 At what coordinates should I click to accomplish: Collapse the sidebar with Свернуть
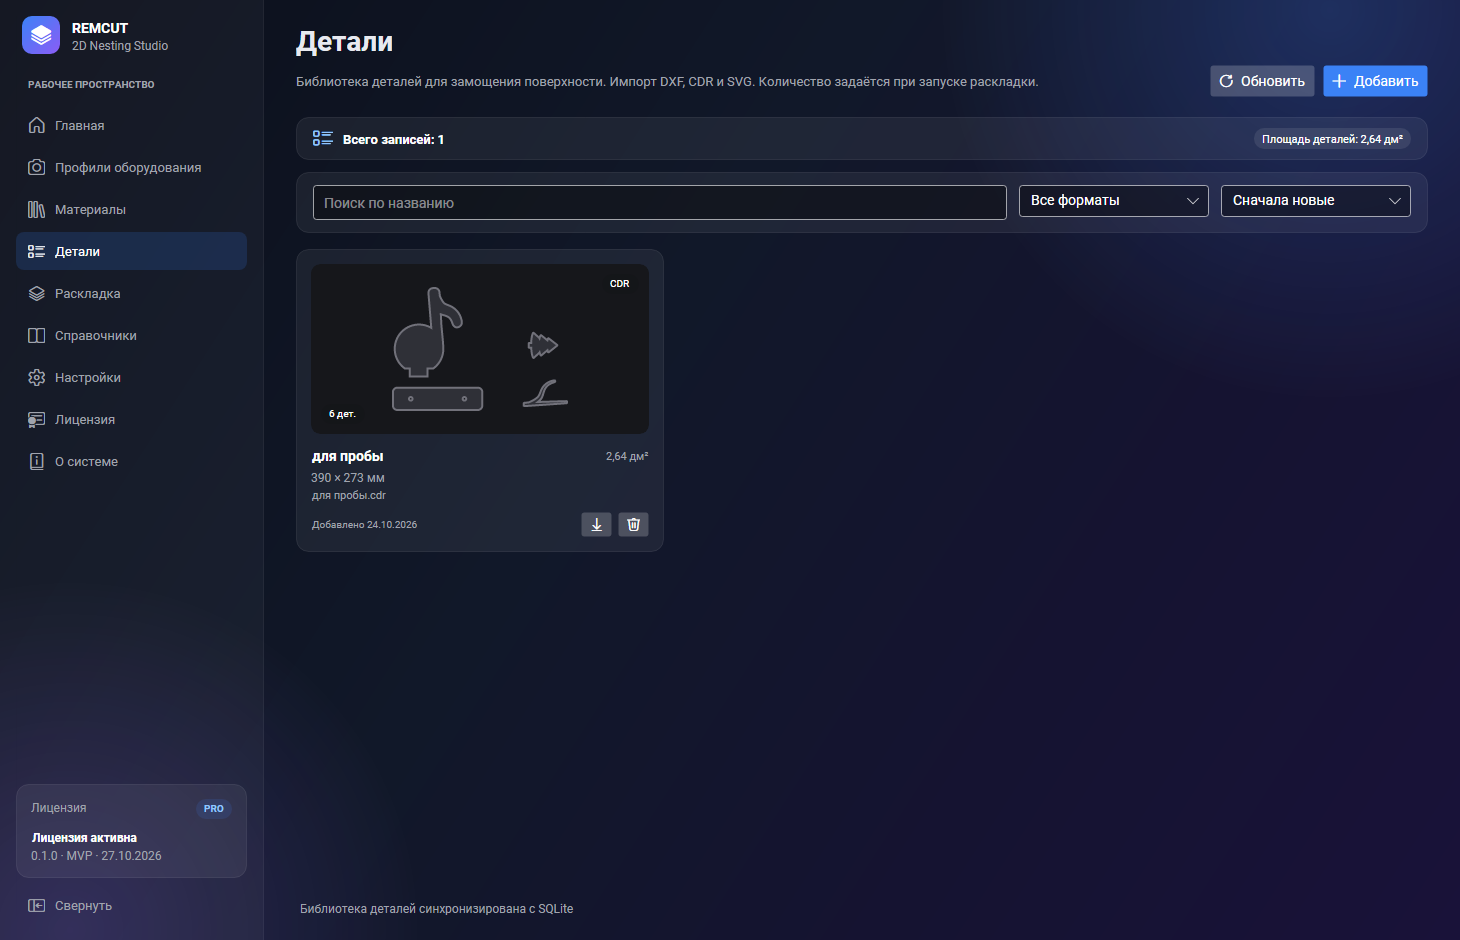tap(70, 905)
